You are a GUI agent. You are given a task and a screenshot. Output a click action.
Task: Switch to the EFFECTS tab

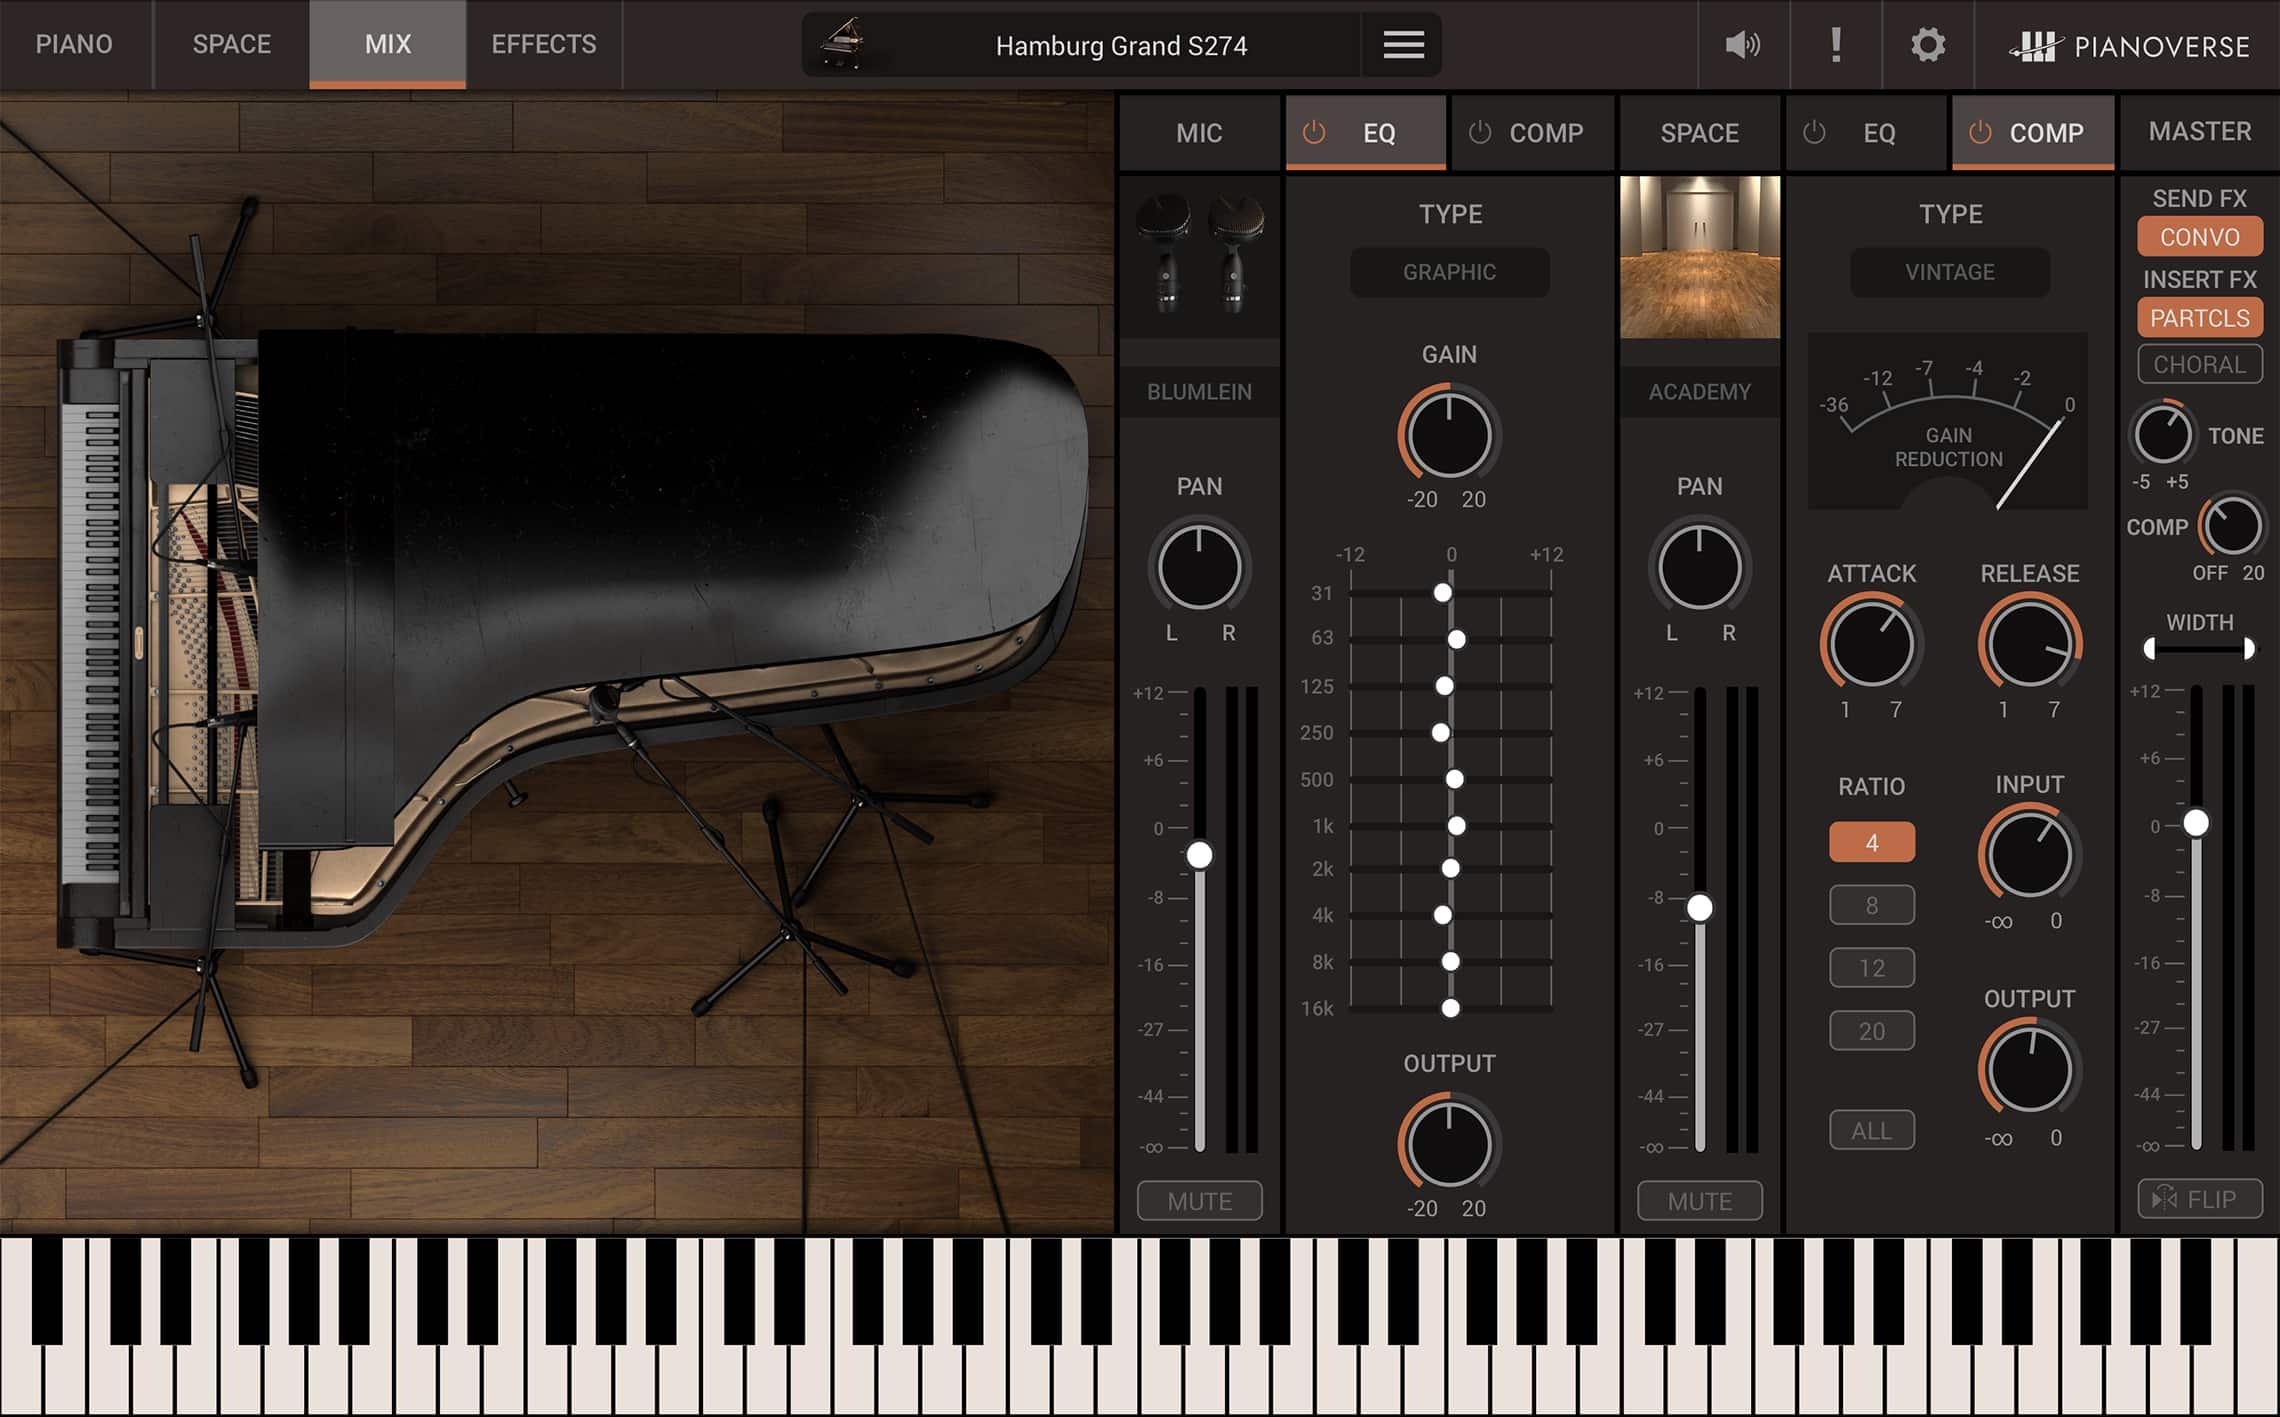tap(542, 44)
